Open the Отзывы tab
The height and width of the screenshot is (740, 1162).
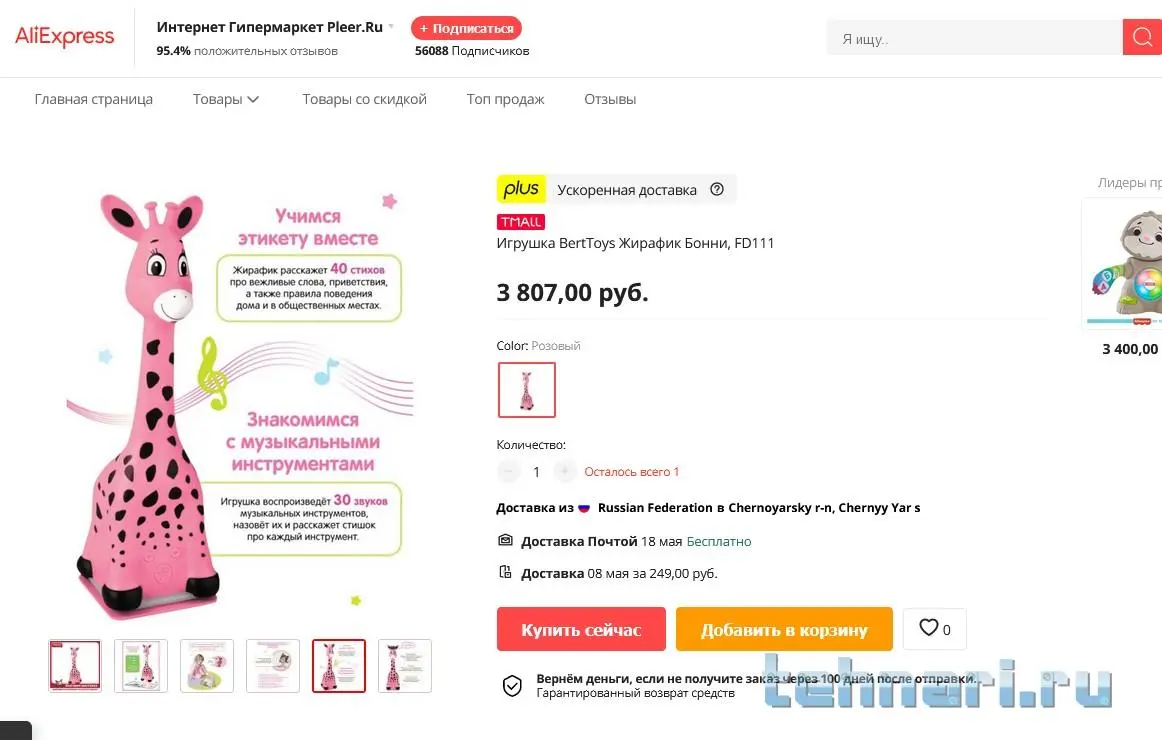pos(610,99)
